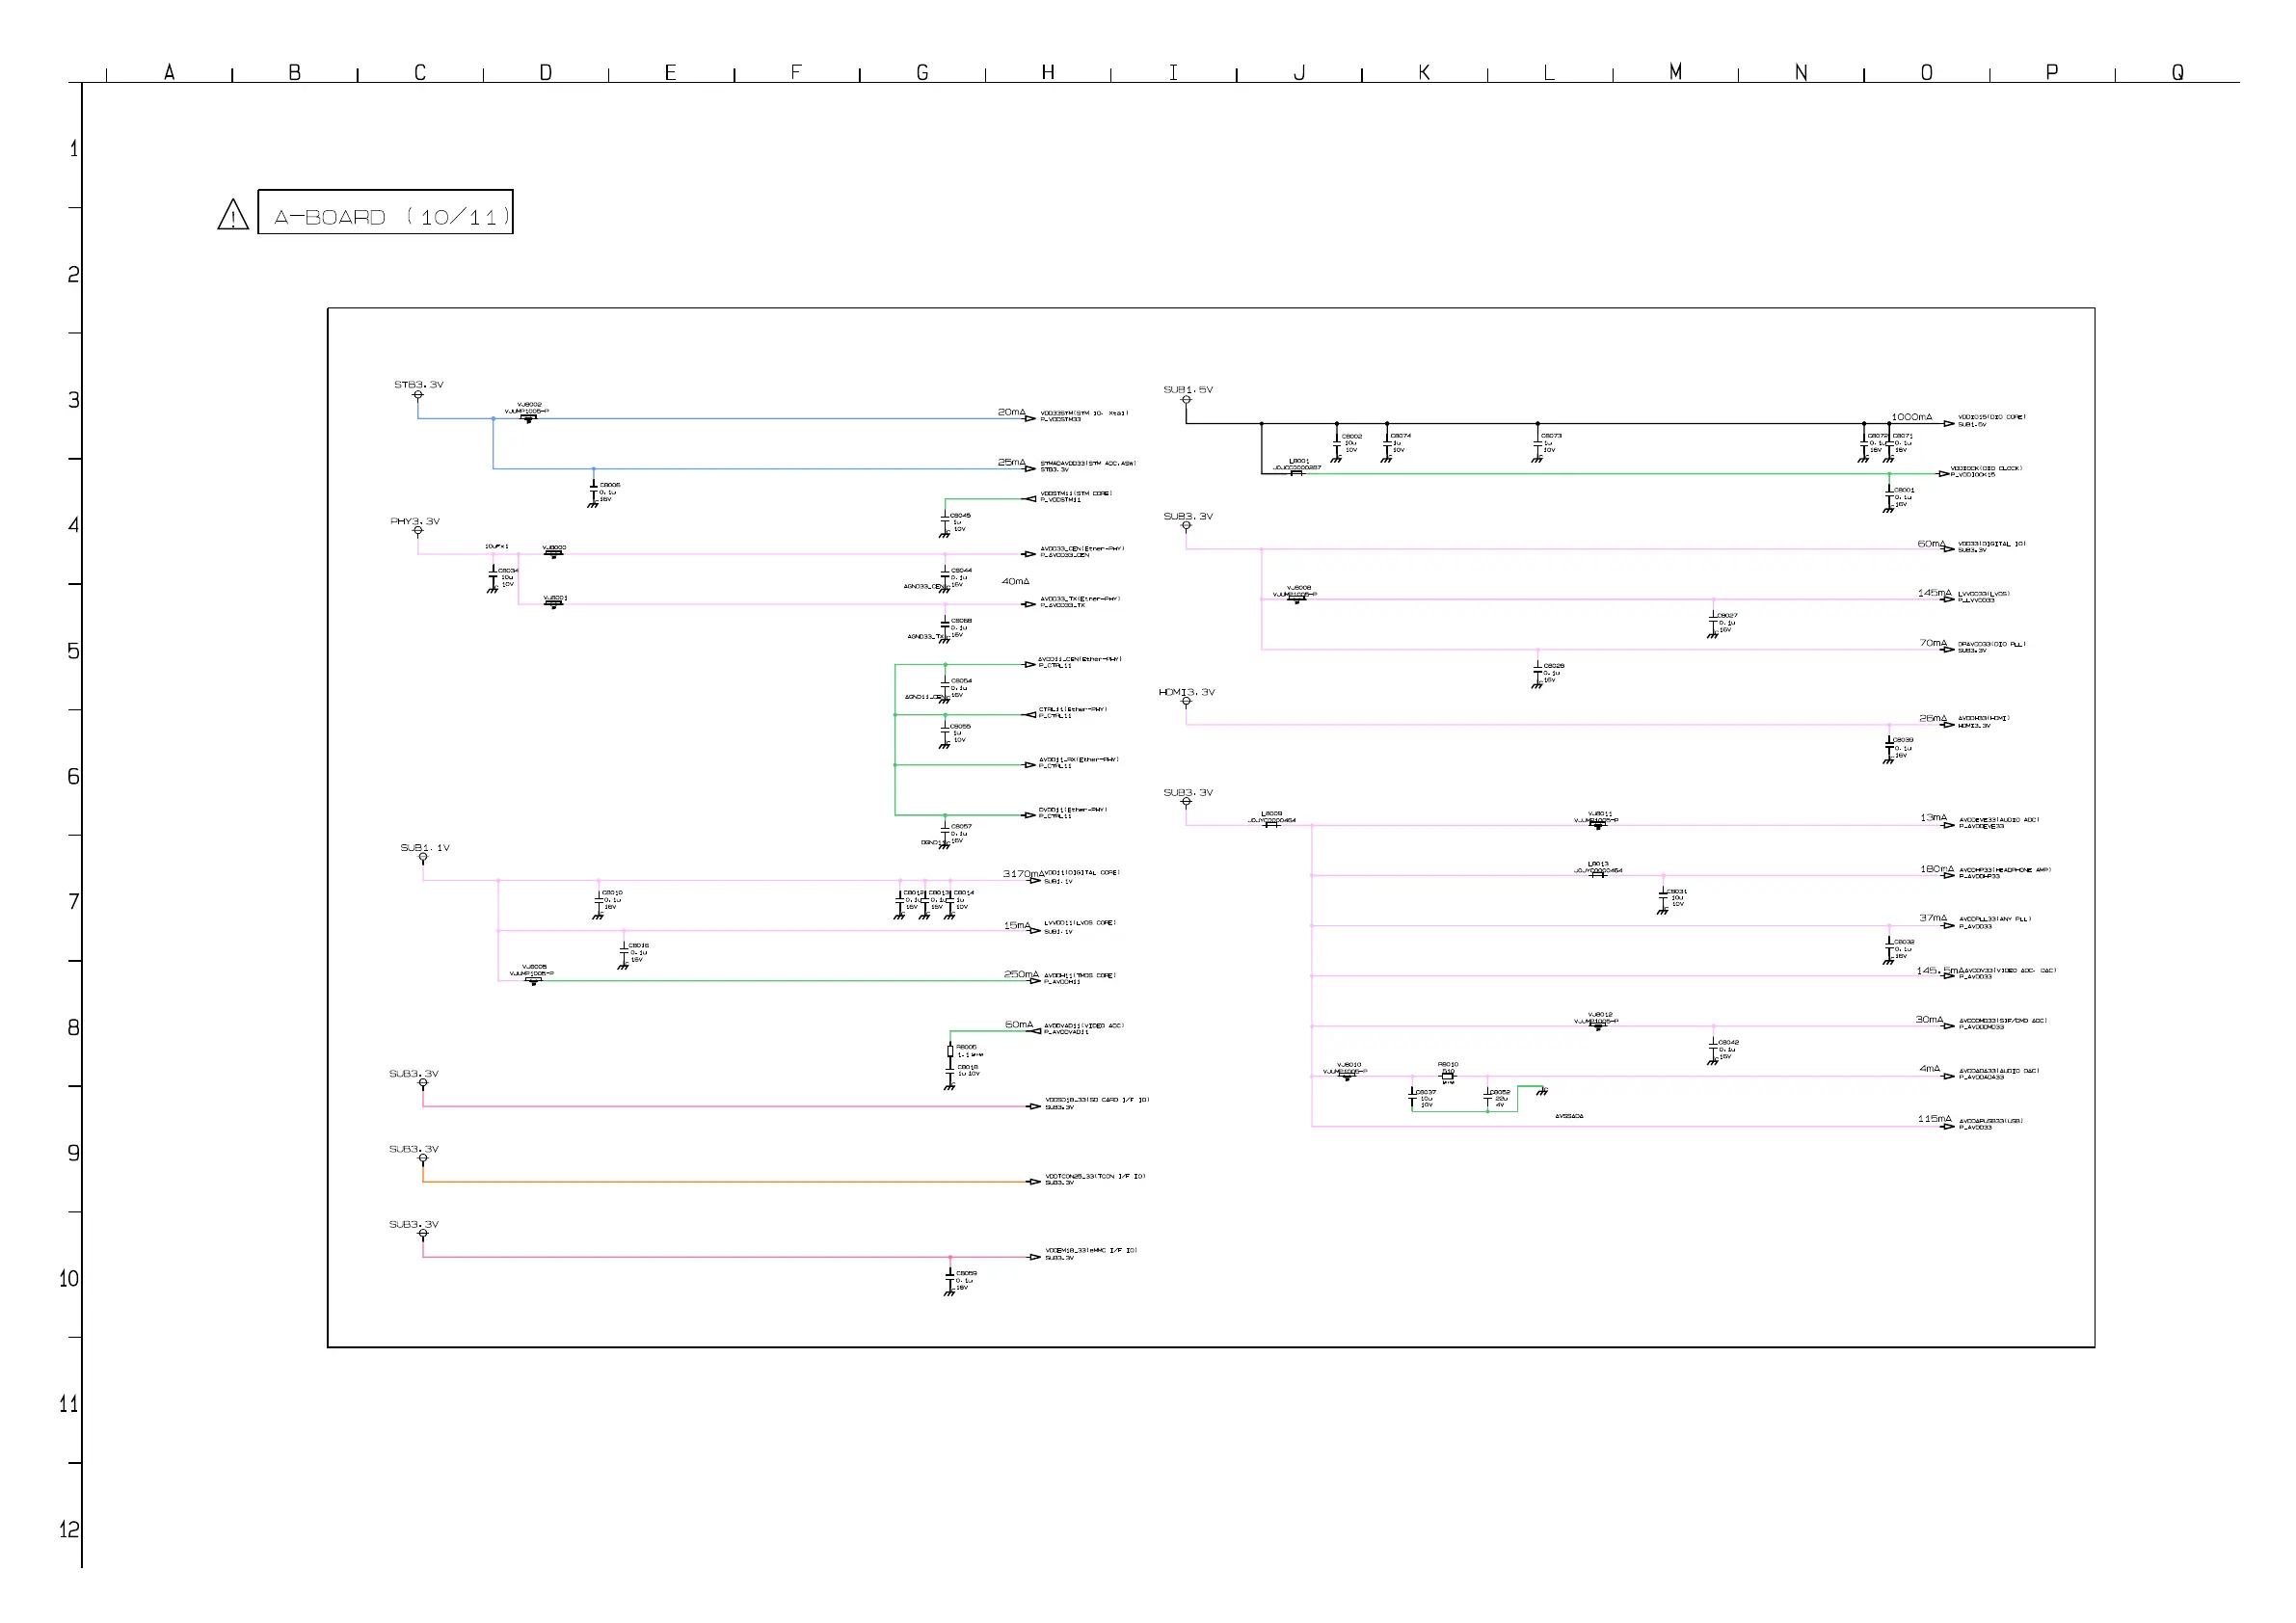2296x1623 pixels.
Task: Click the VDD33STM output port arrow
Action: 1029,418
